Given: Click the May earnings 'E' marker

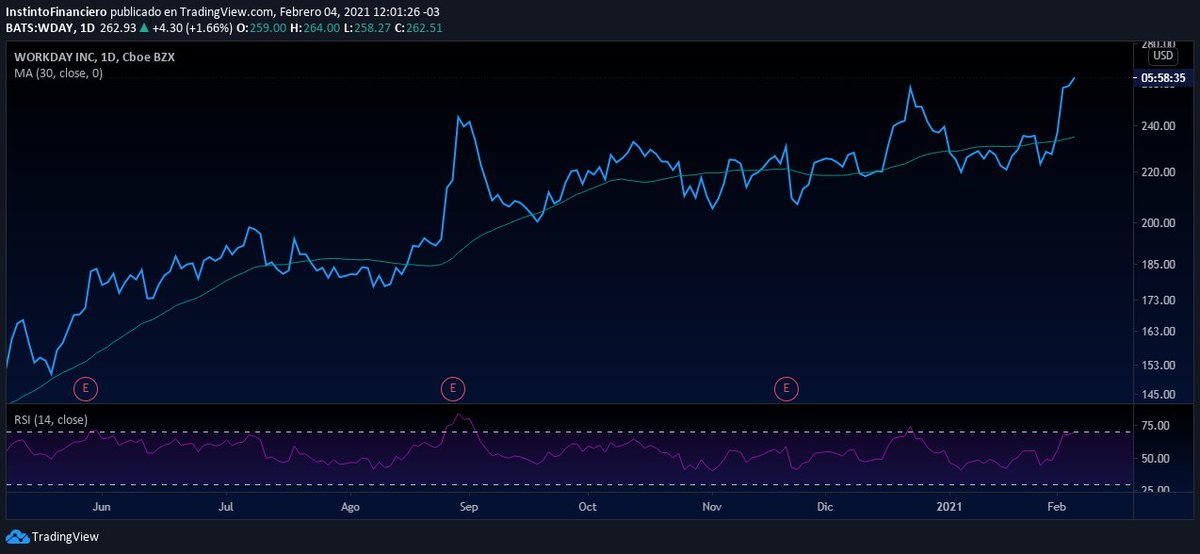Looking at the screenshot, I should [87, 387].
